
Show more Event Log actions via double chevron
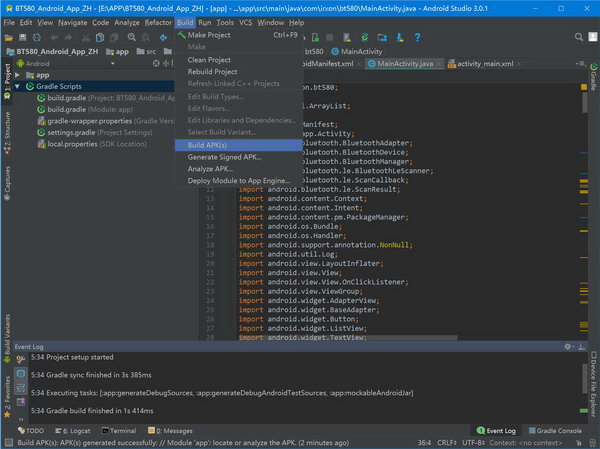pos(21,419)
